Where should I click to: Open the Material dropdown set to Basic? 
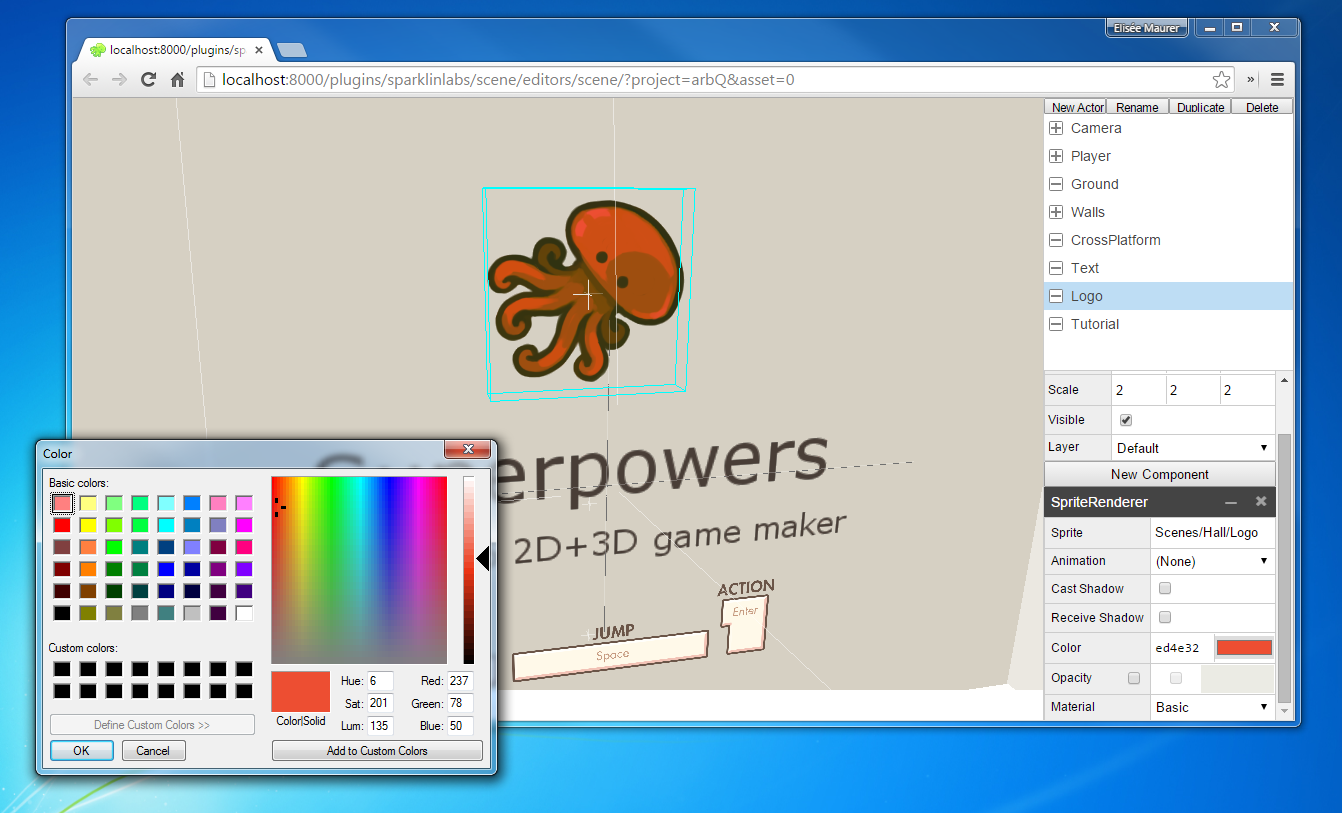click(1212, 707)
